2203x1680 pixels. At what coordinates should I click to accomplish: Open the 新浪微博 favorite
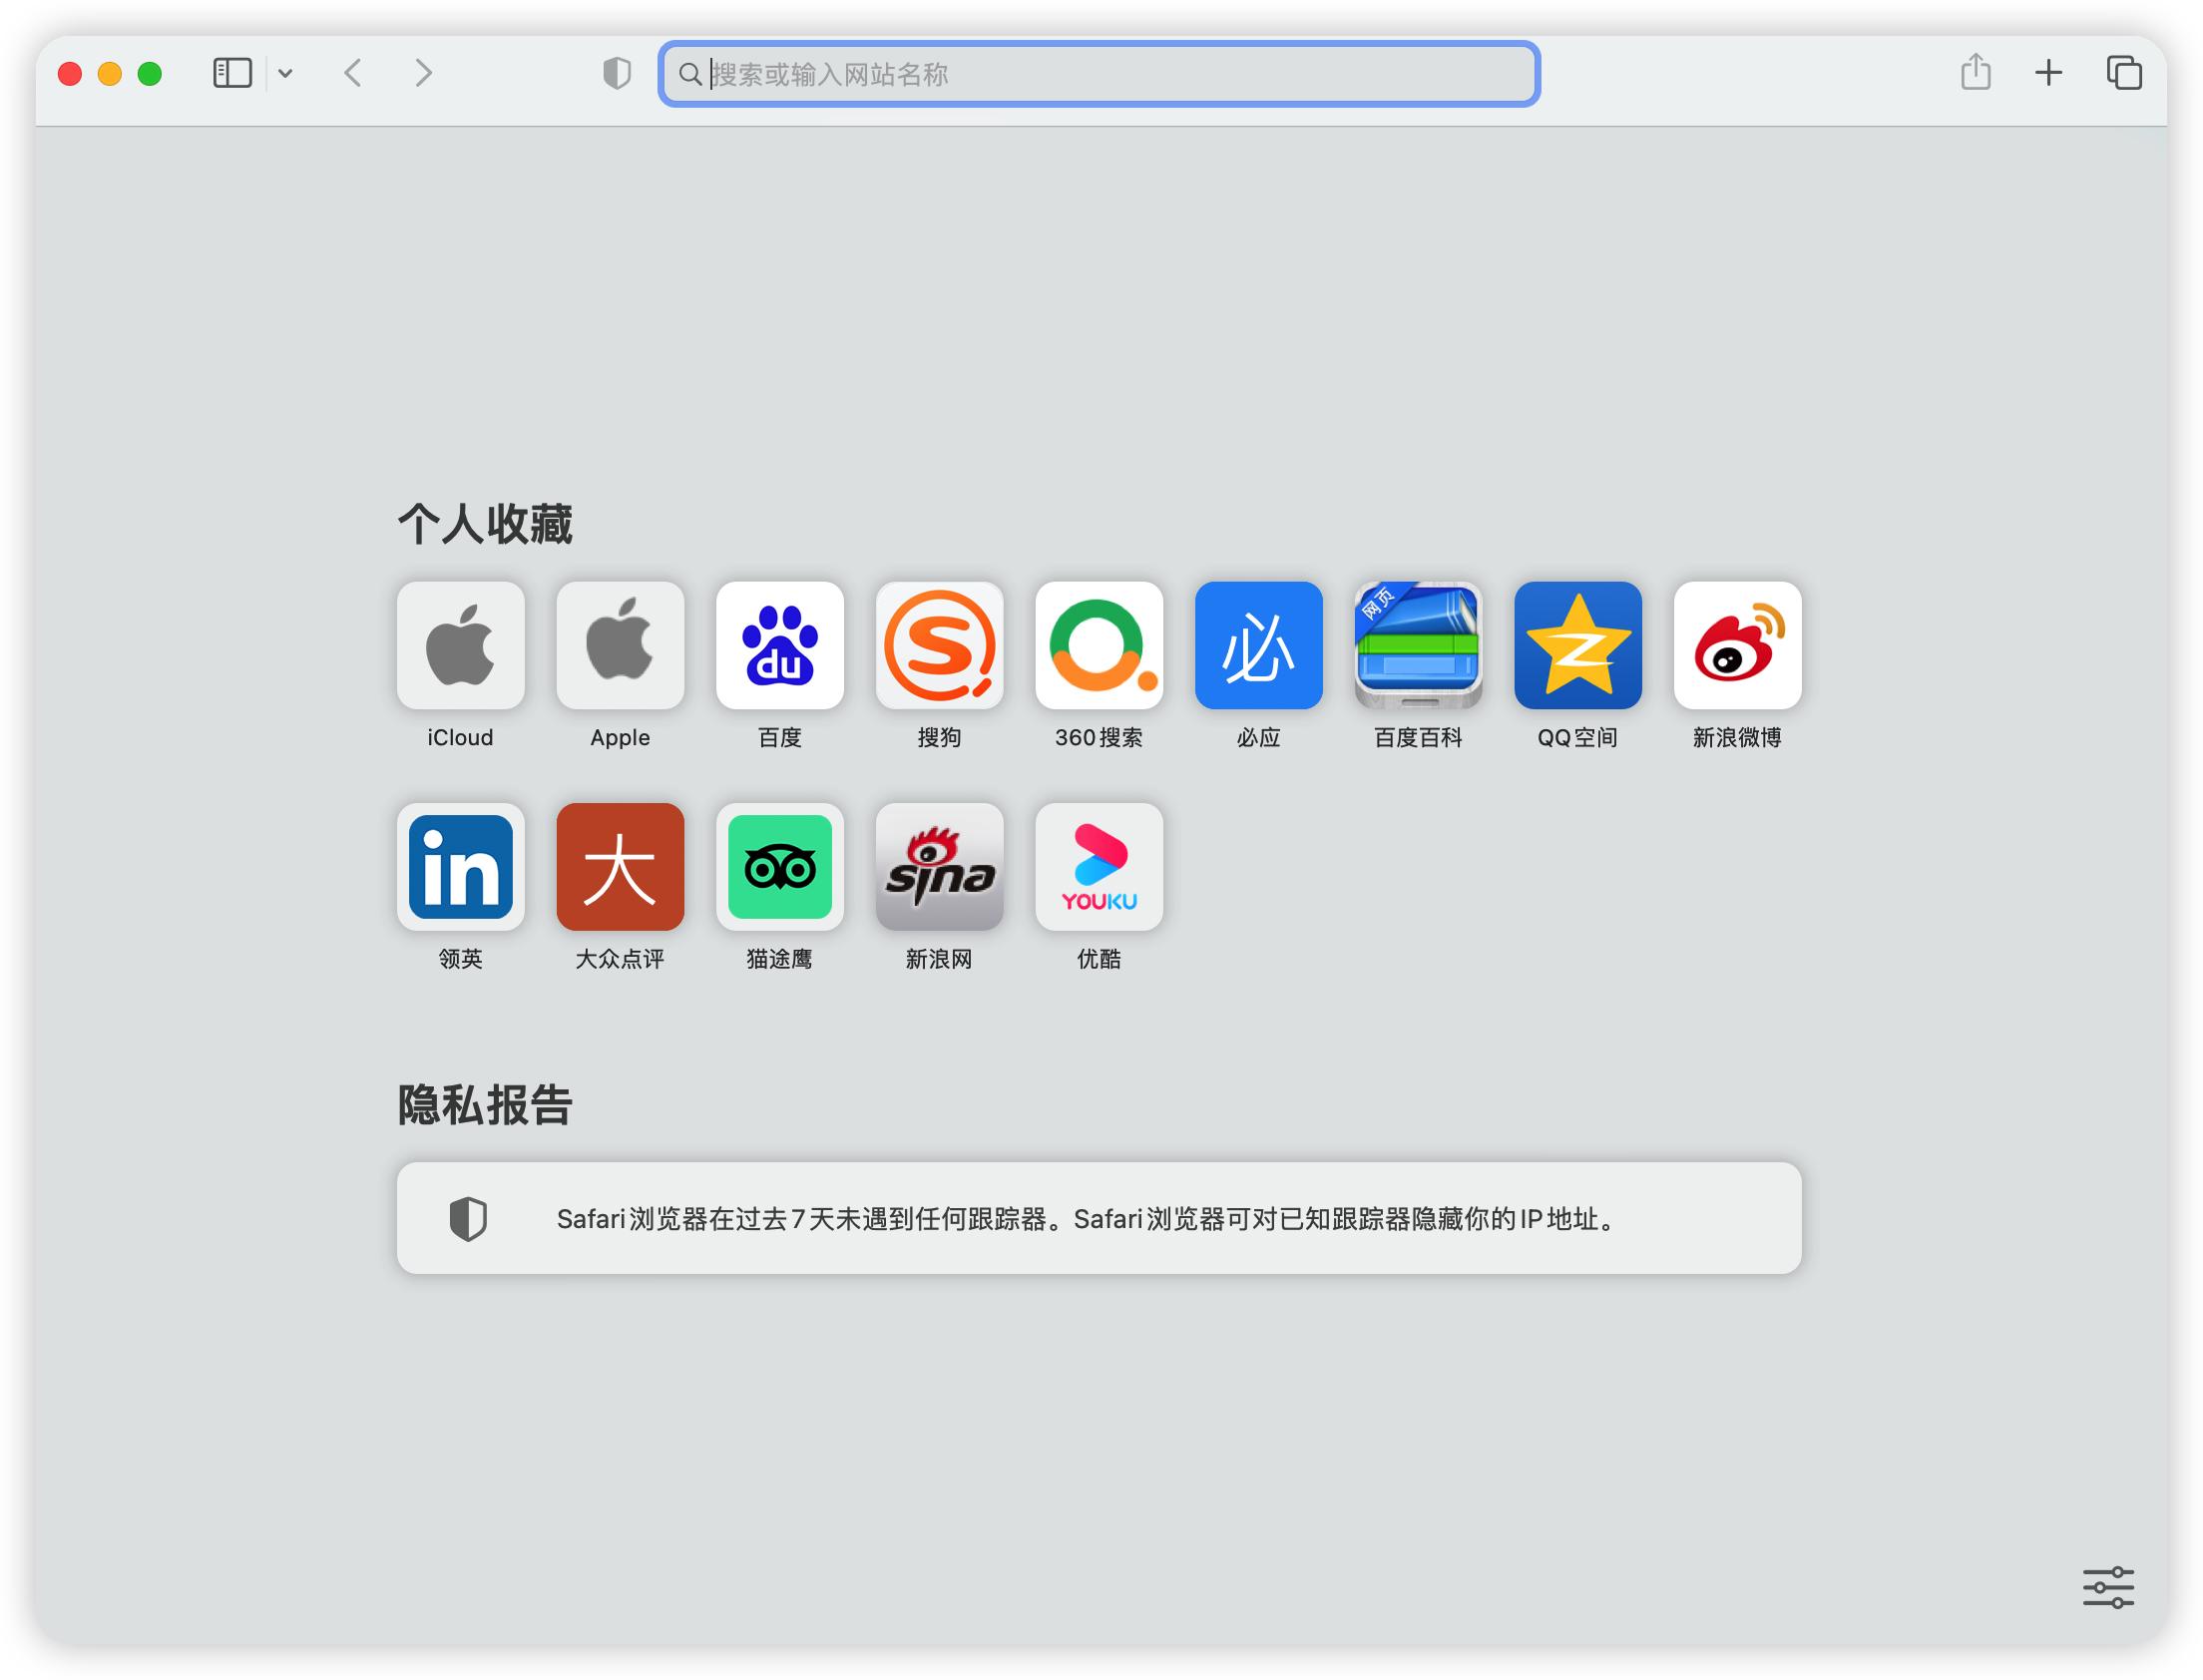pos(1737,646)
